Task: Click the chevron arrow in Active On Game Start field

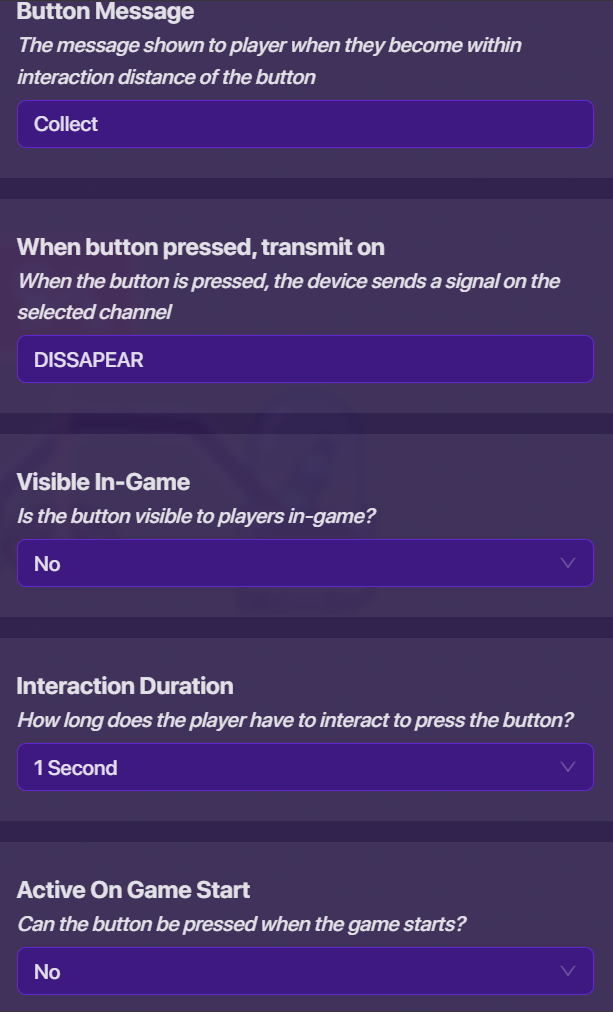Action: click(x=569, y=971)
